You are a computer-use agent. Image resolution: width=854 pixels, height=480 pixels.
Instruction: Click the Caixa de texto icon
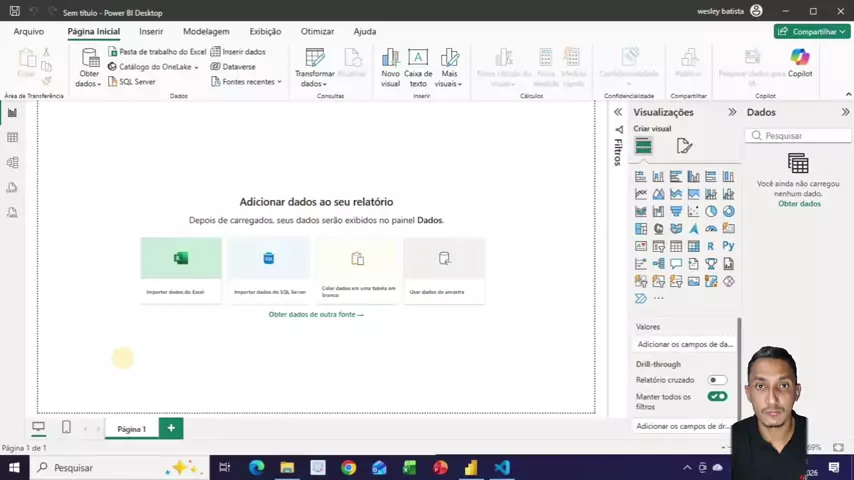click(418, 65)
